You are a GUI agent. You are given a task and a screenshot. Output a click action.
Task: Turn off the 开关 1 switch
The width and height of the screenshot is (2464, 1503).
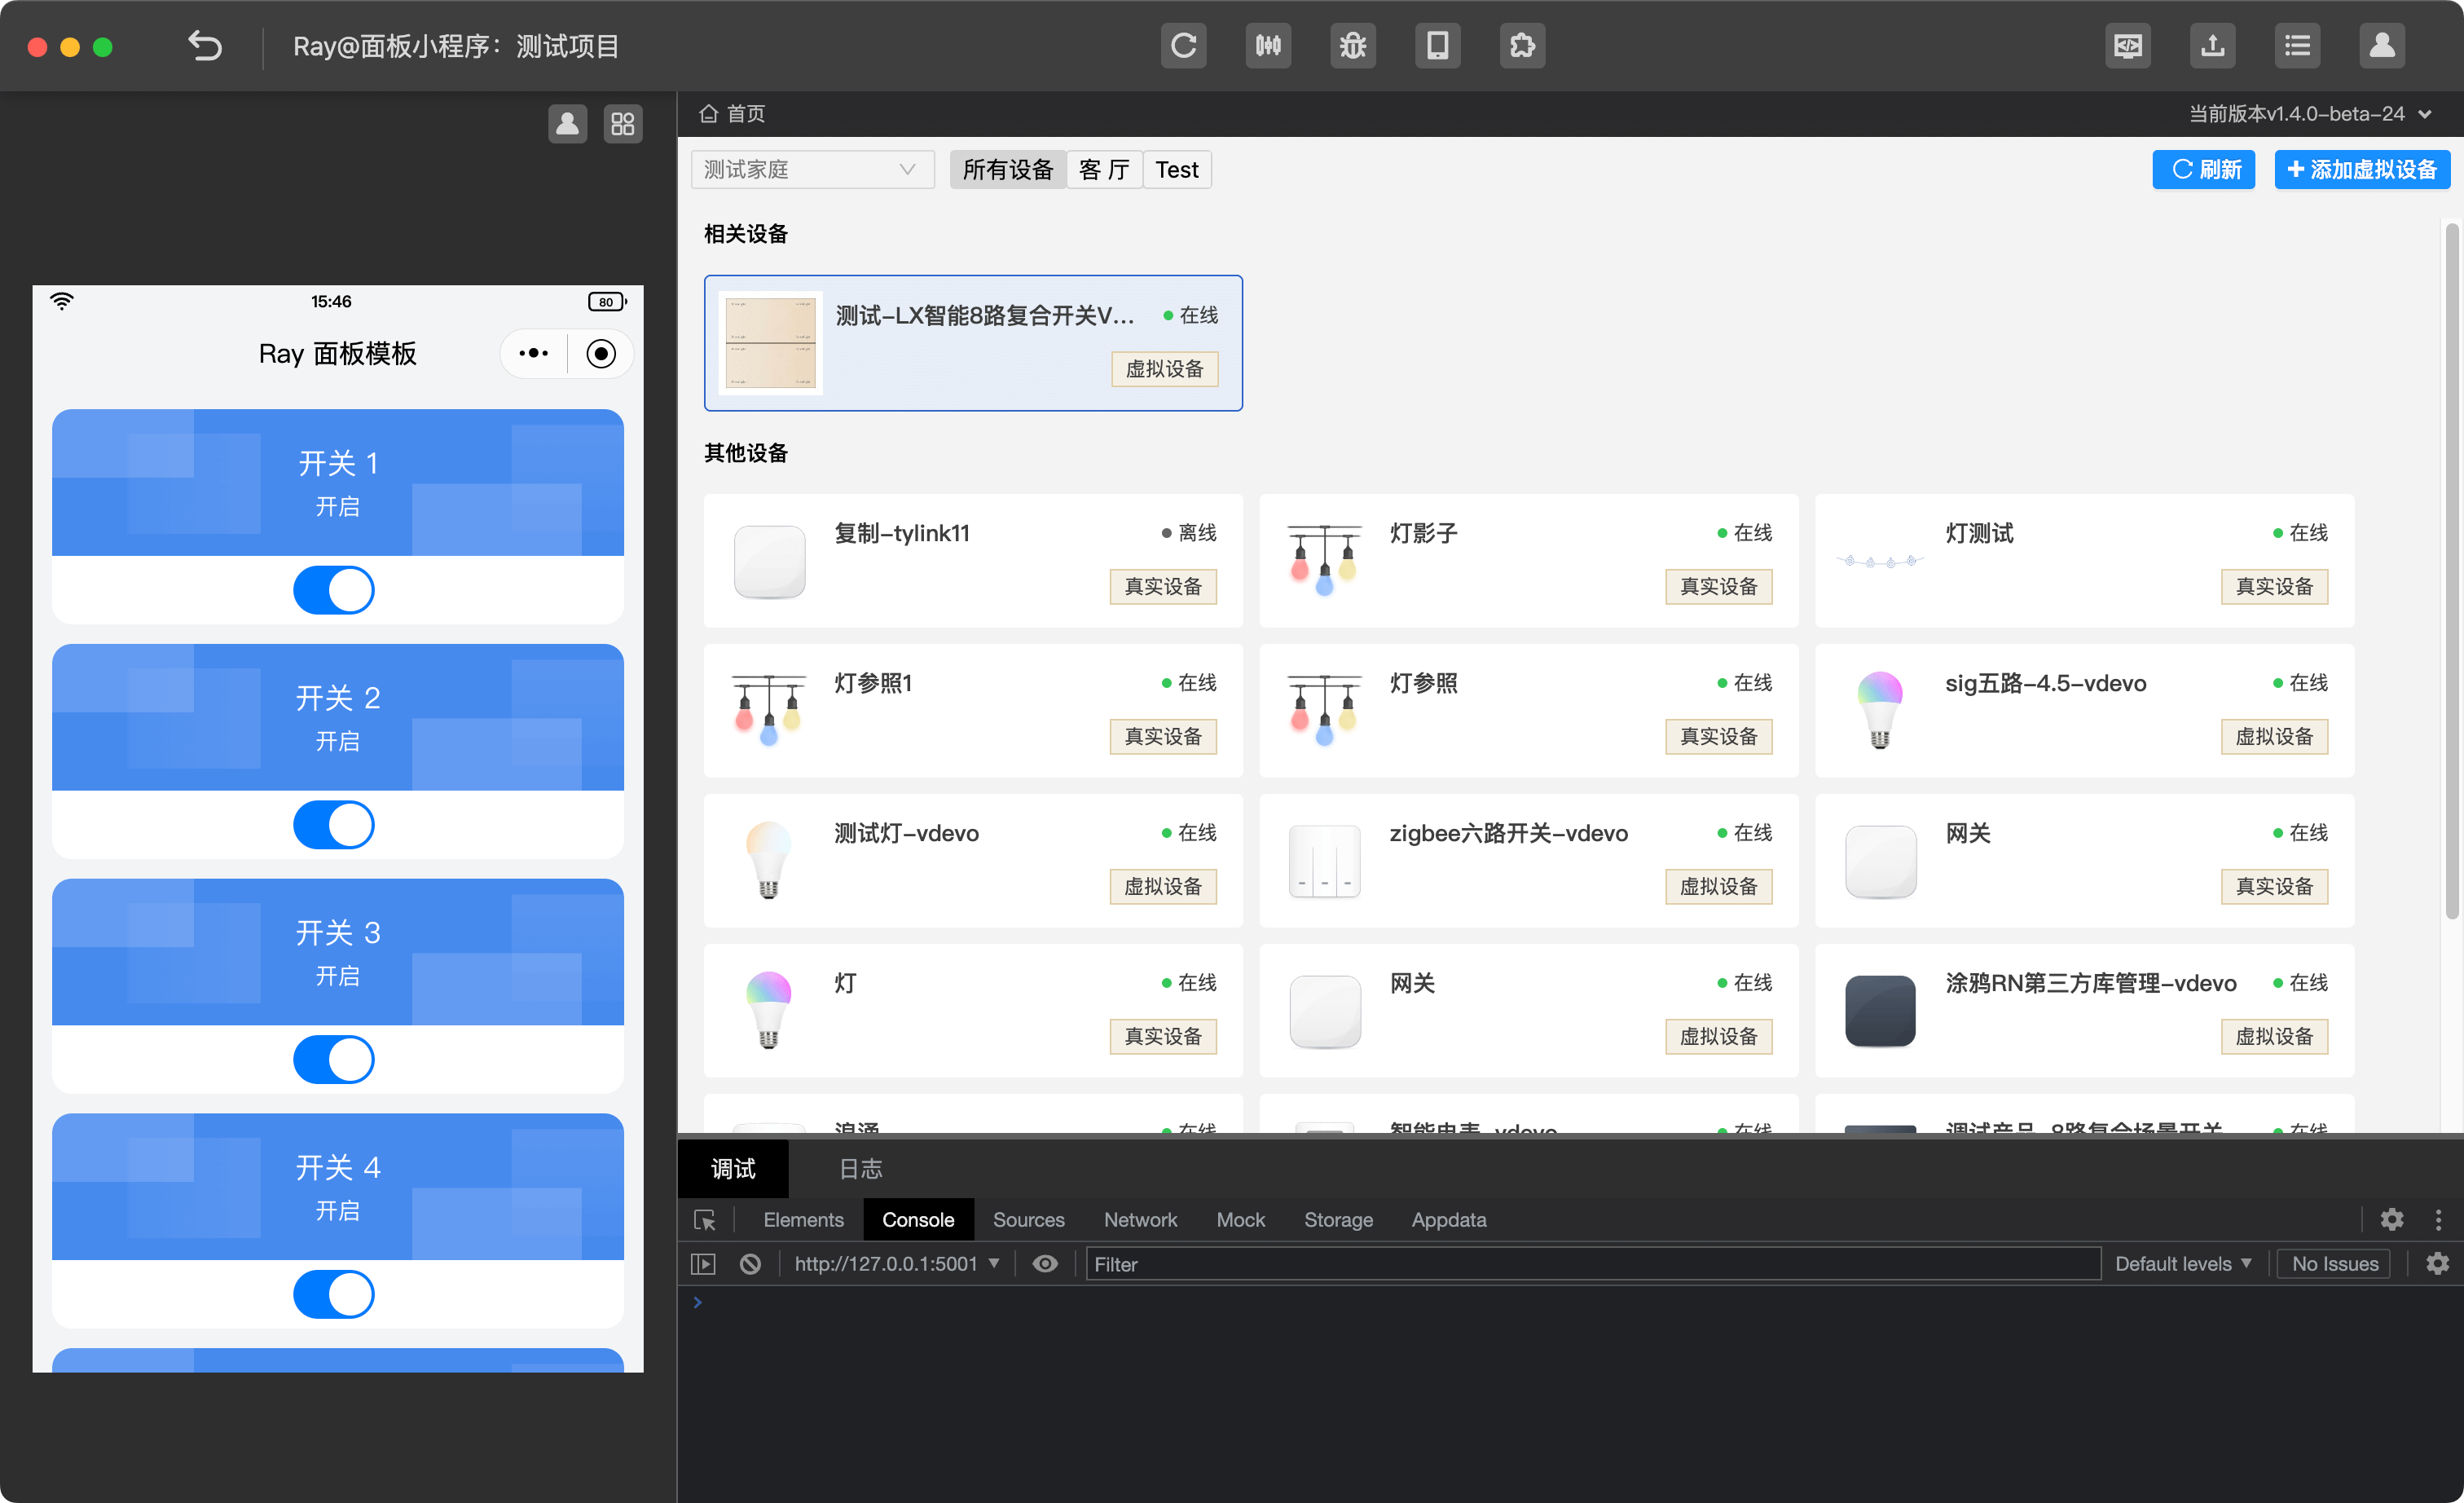[x=334, y=590]
